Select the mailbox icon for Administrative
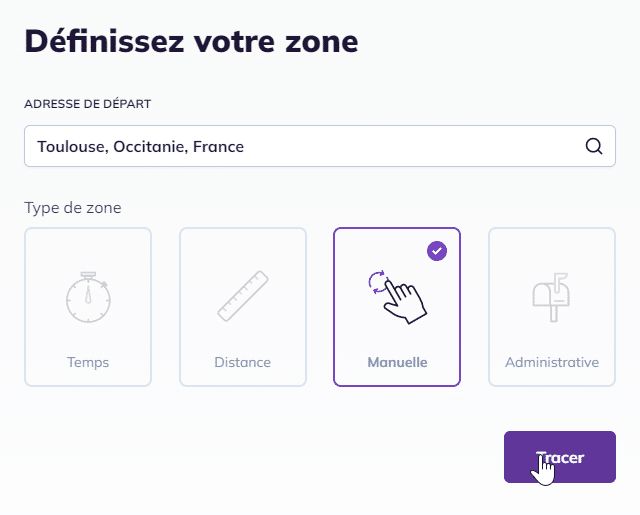 [551, 297]
